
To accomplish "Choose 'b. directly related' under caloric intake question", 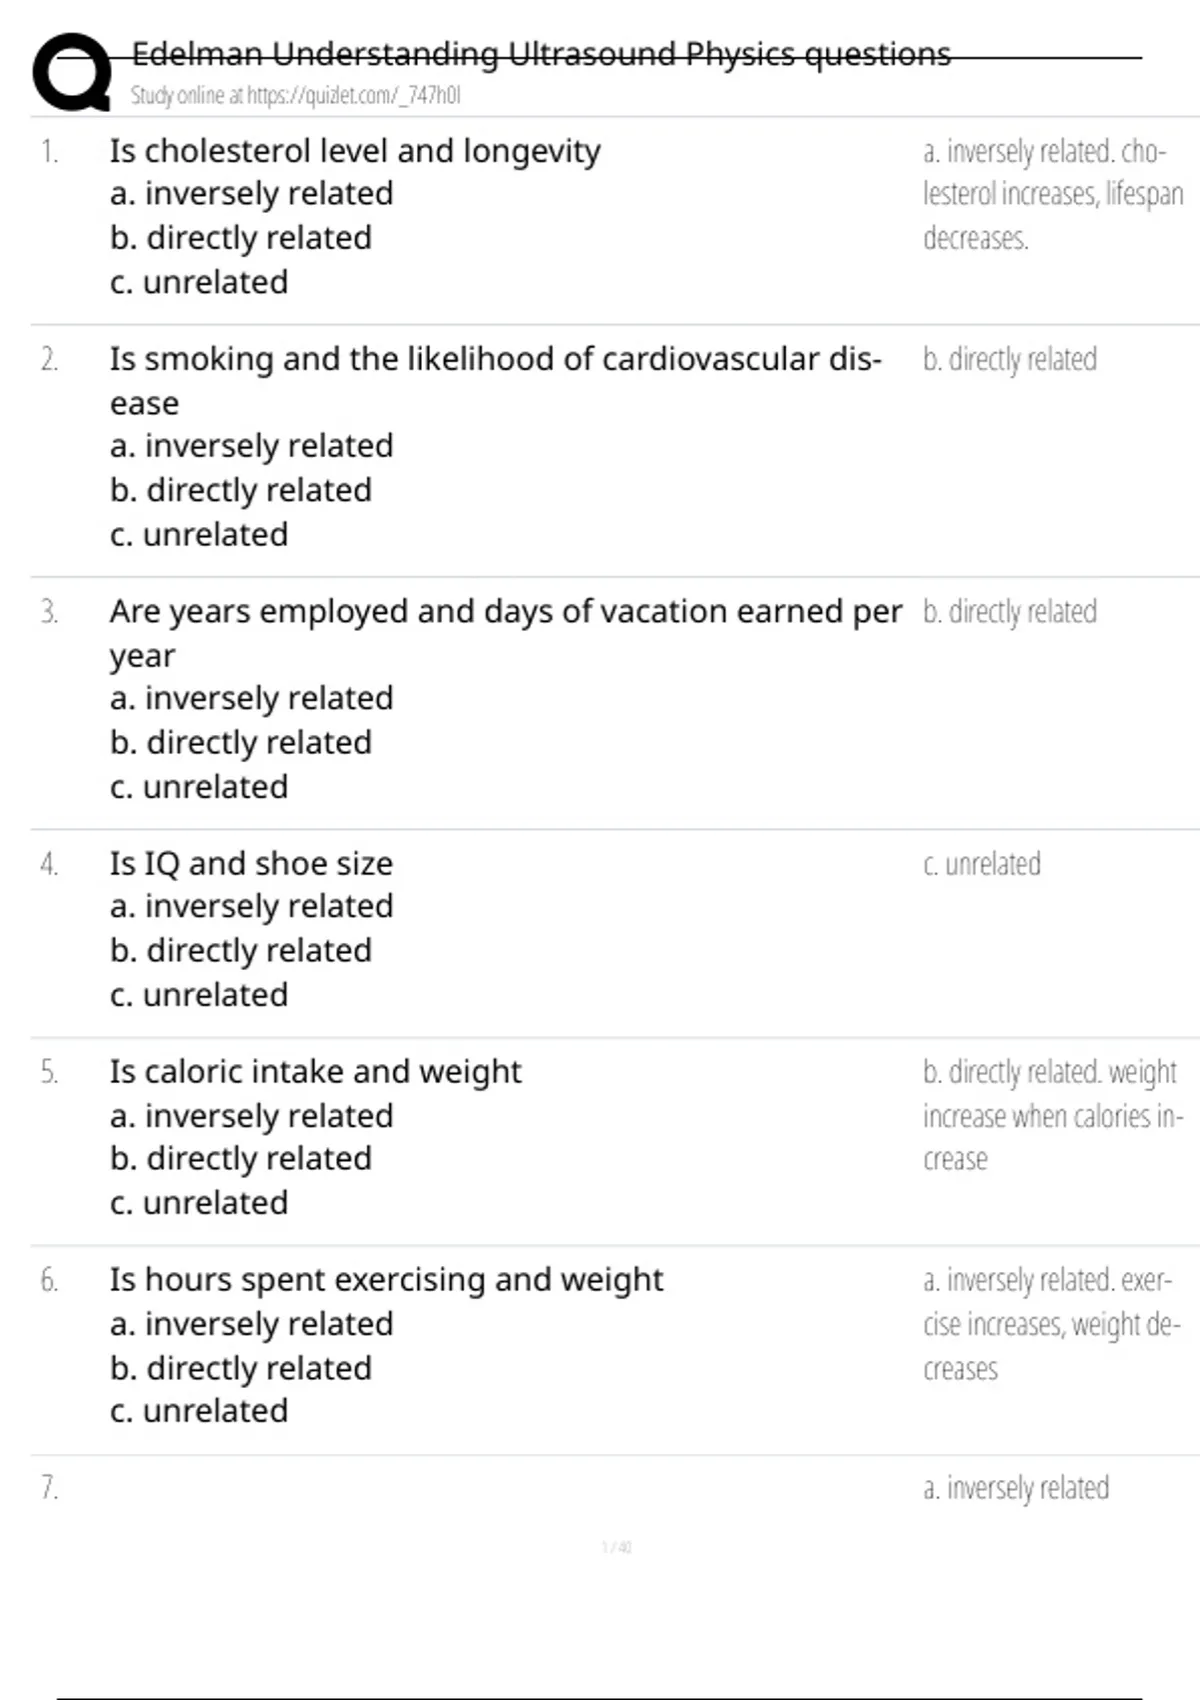I will coord(240,1158).
